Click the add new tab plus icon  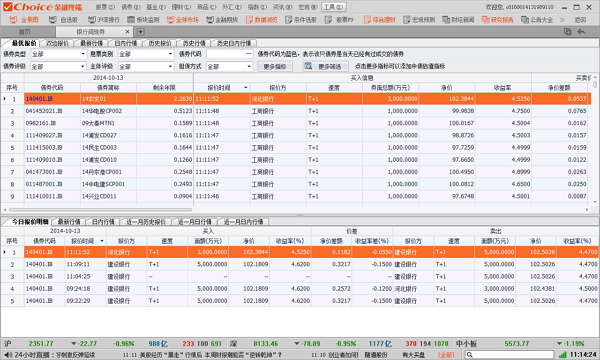coord(140,32)
